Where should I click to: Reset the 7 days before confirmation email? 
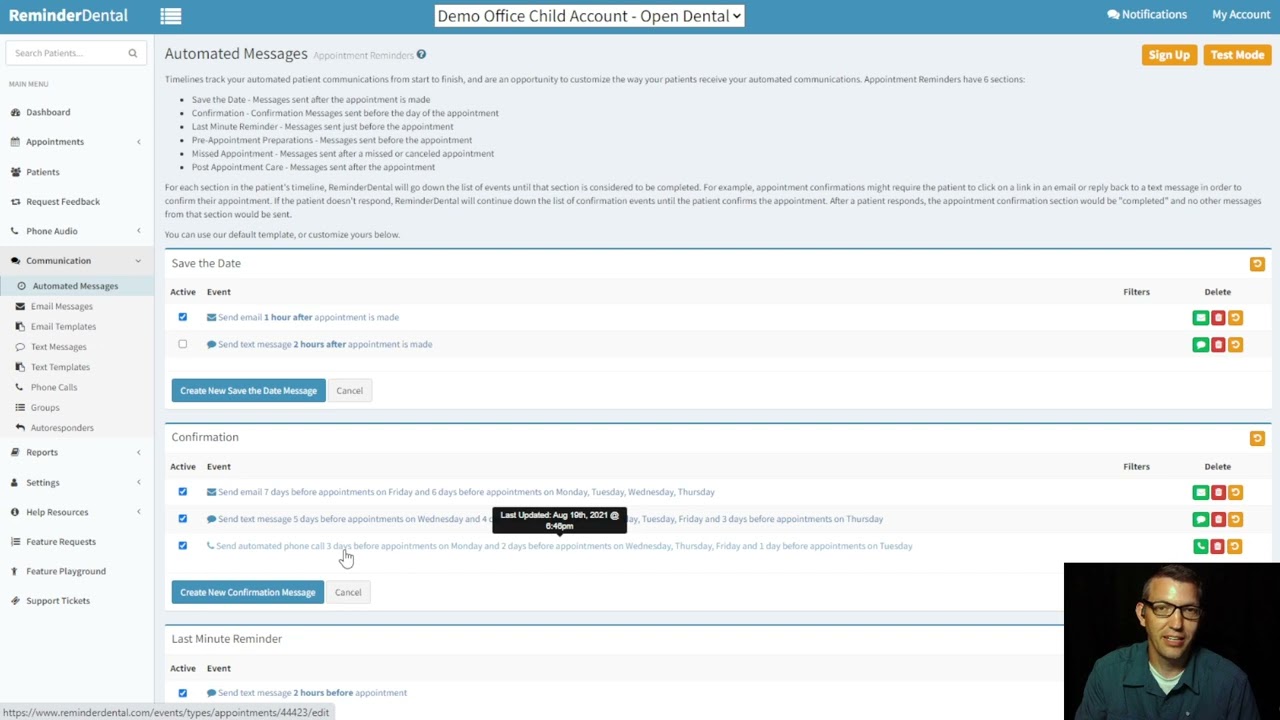coord(1235,493)
